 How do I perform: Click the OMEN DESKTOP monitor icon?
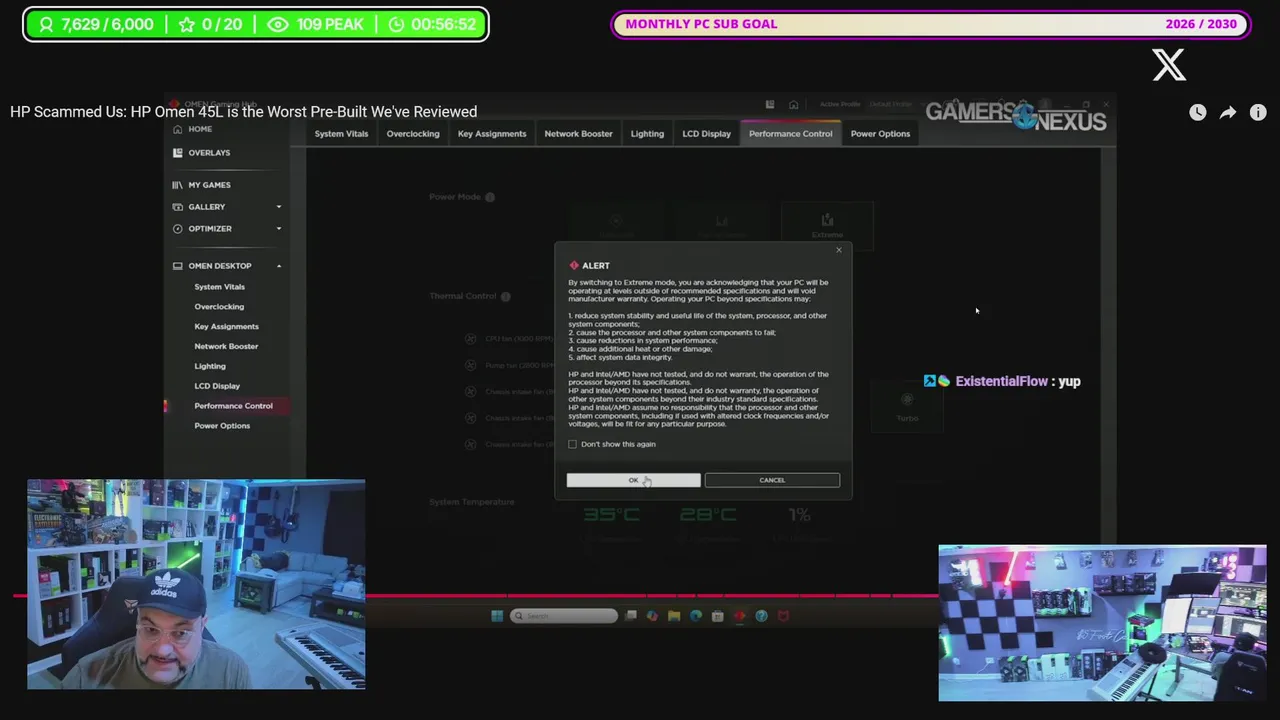(x=177, y=266)
